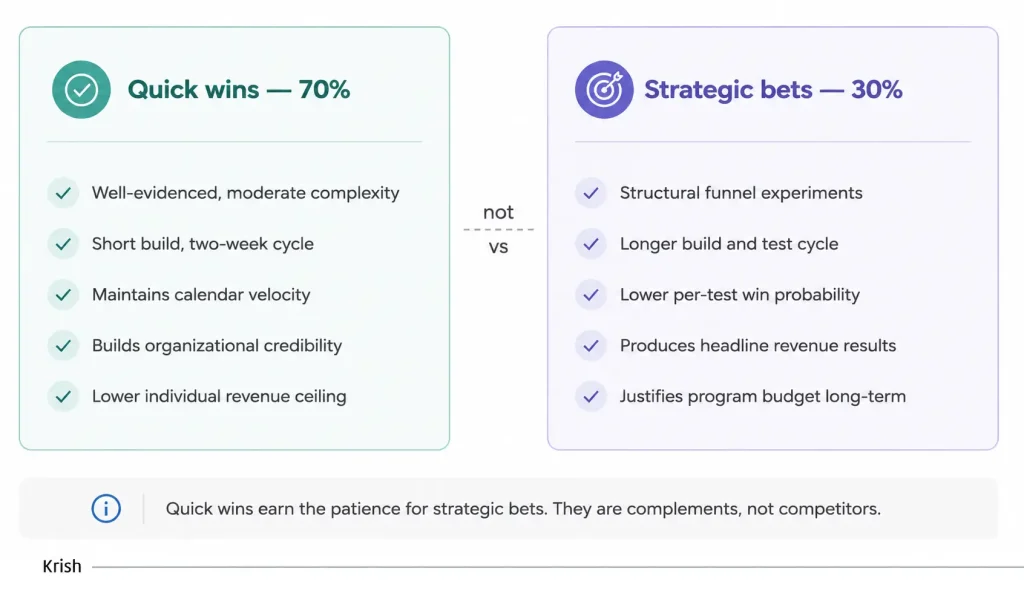The height and width of the screenshot is (593, 1024).
Task: Select the Strategic bets — 30% heading
Action: 773,89
